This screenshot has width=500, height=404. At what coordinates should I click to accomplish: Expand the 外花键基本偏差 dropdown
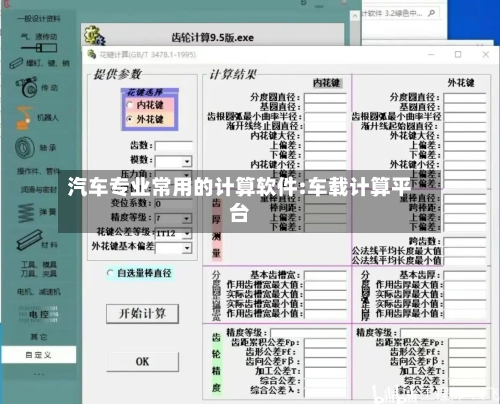187,248
